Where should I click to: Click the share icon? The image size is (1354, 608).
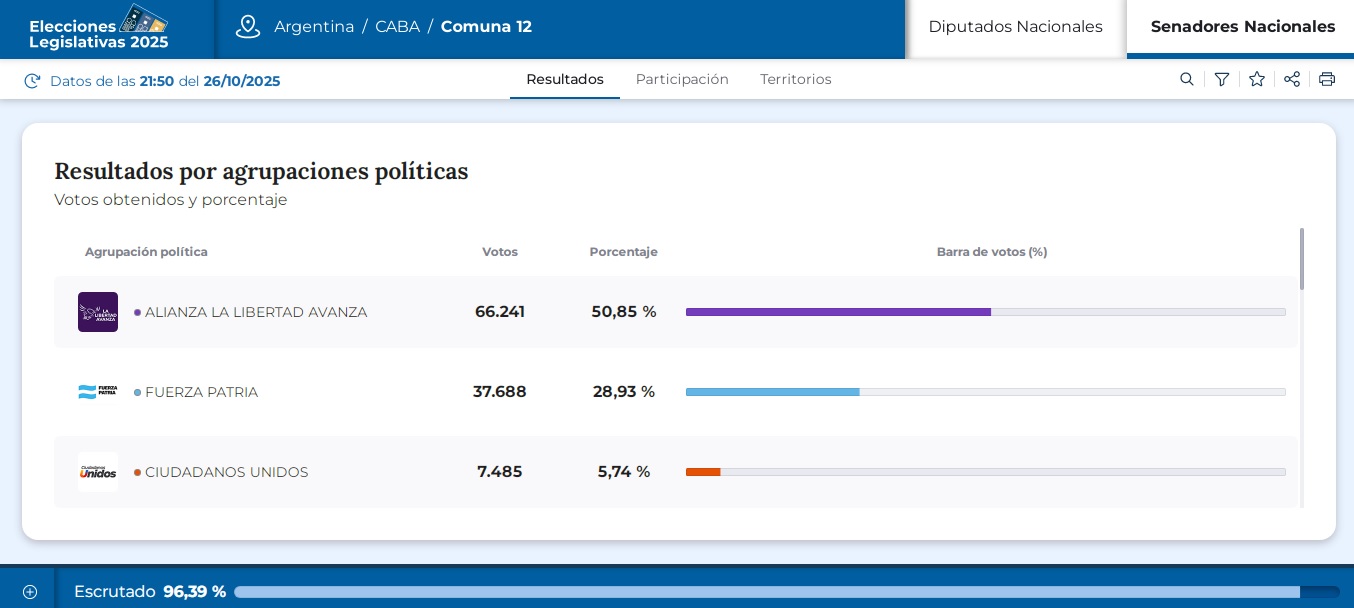1292,80
